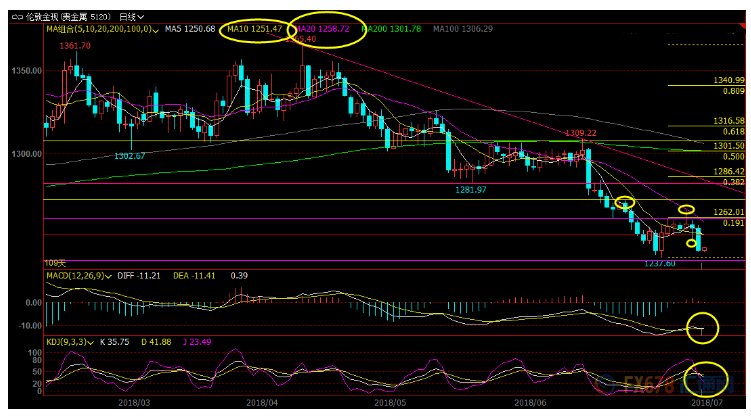This screenshot has width=751, height=418.
Task: Click the 1302.67 low price label
Action: 129,156
